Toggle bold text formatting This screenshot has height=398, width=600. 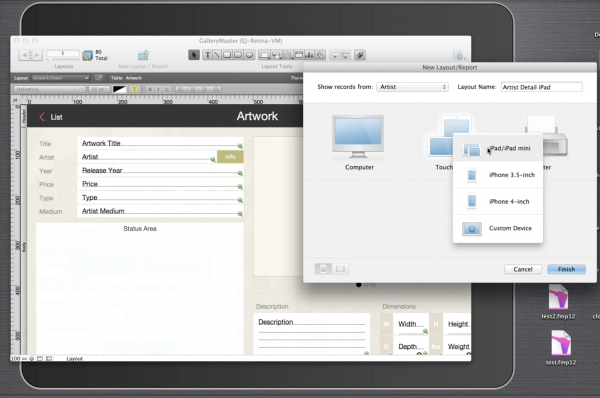click(x=150, y=89)
